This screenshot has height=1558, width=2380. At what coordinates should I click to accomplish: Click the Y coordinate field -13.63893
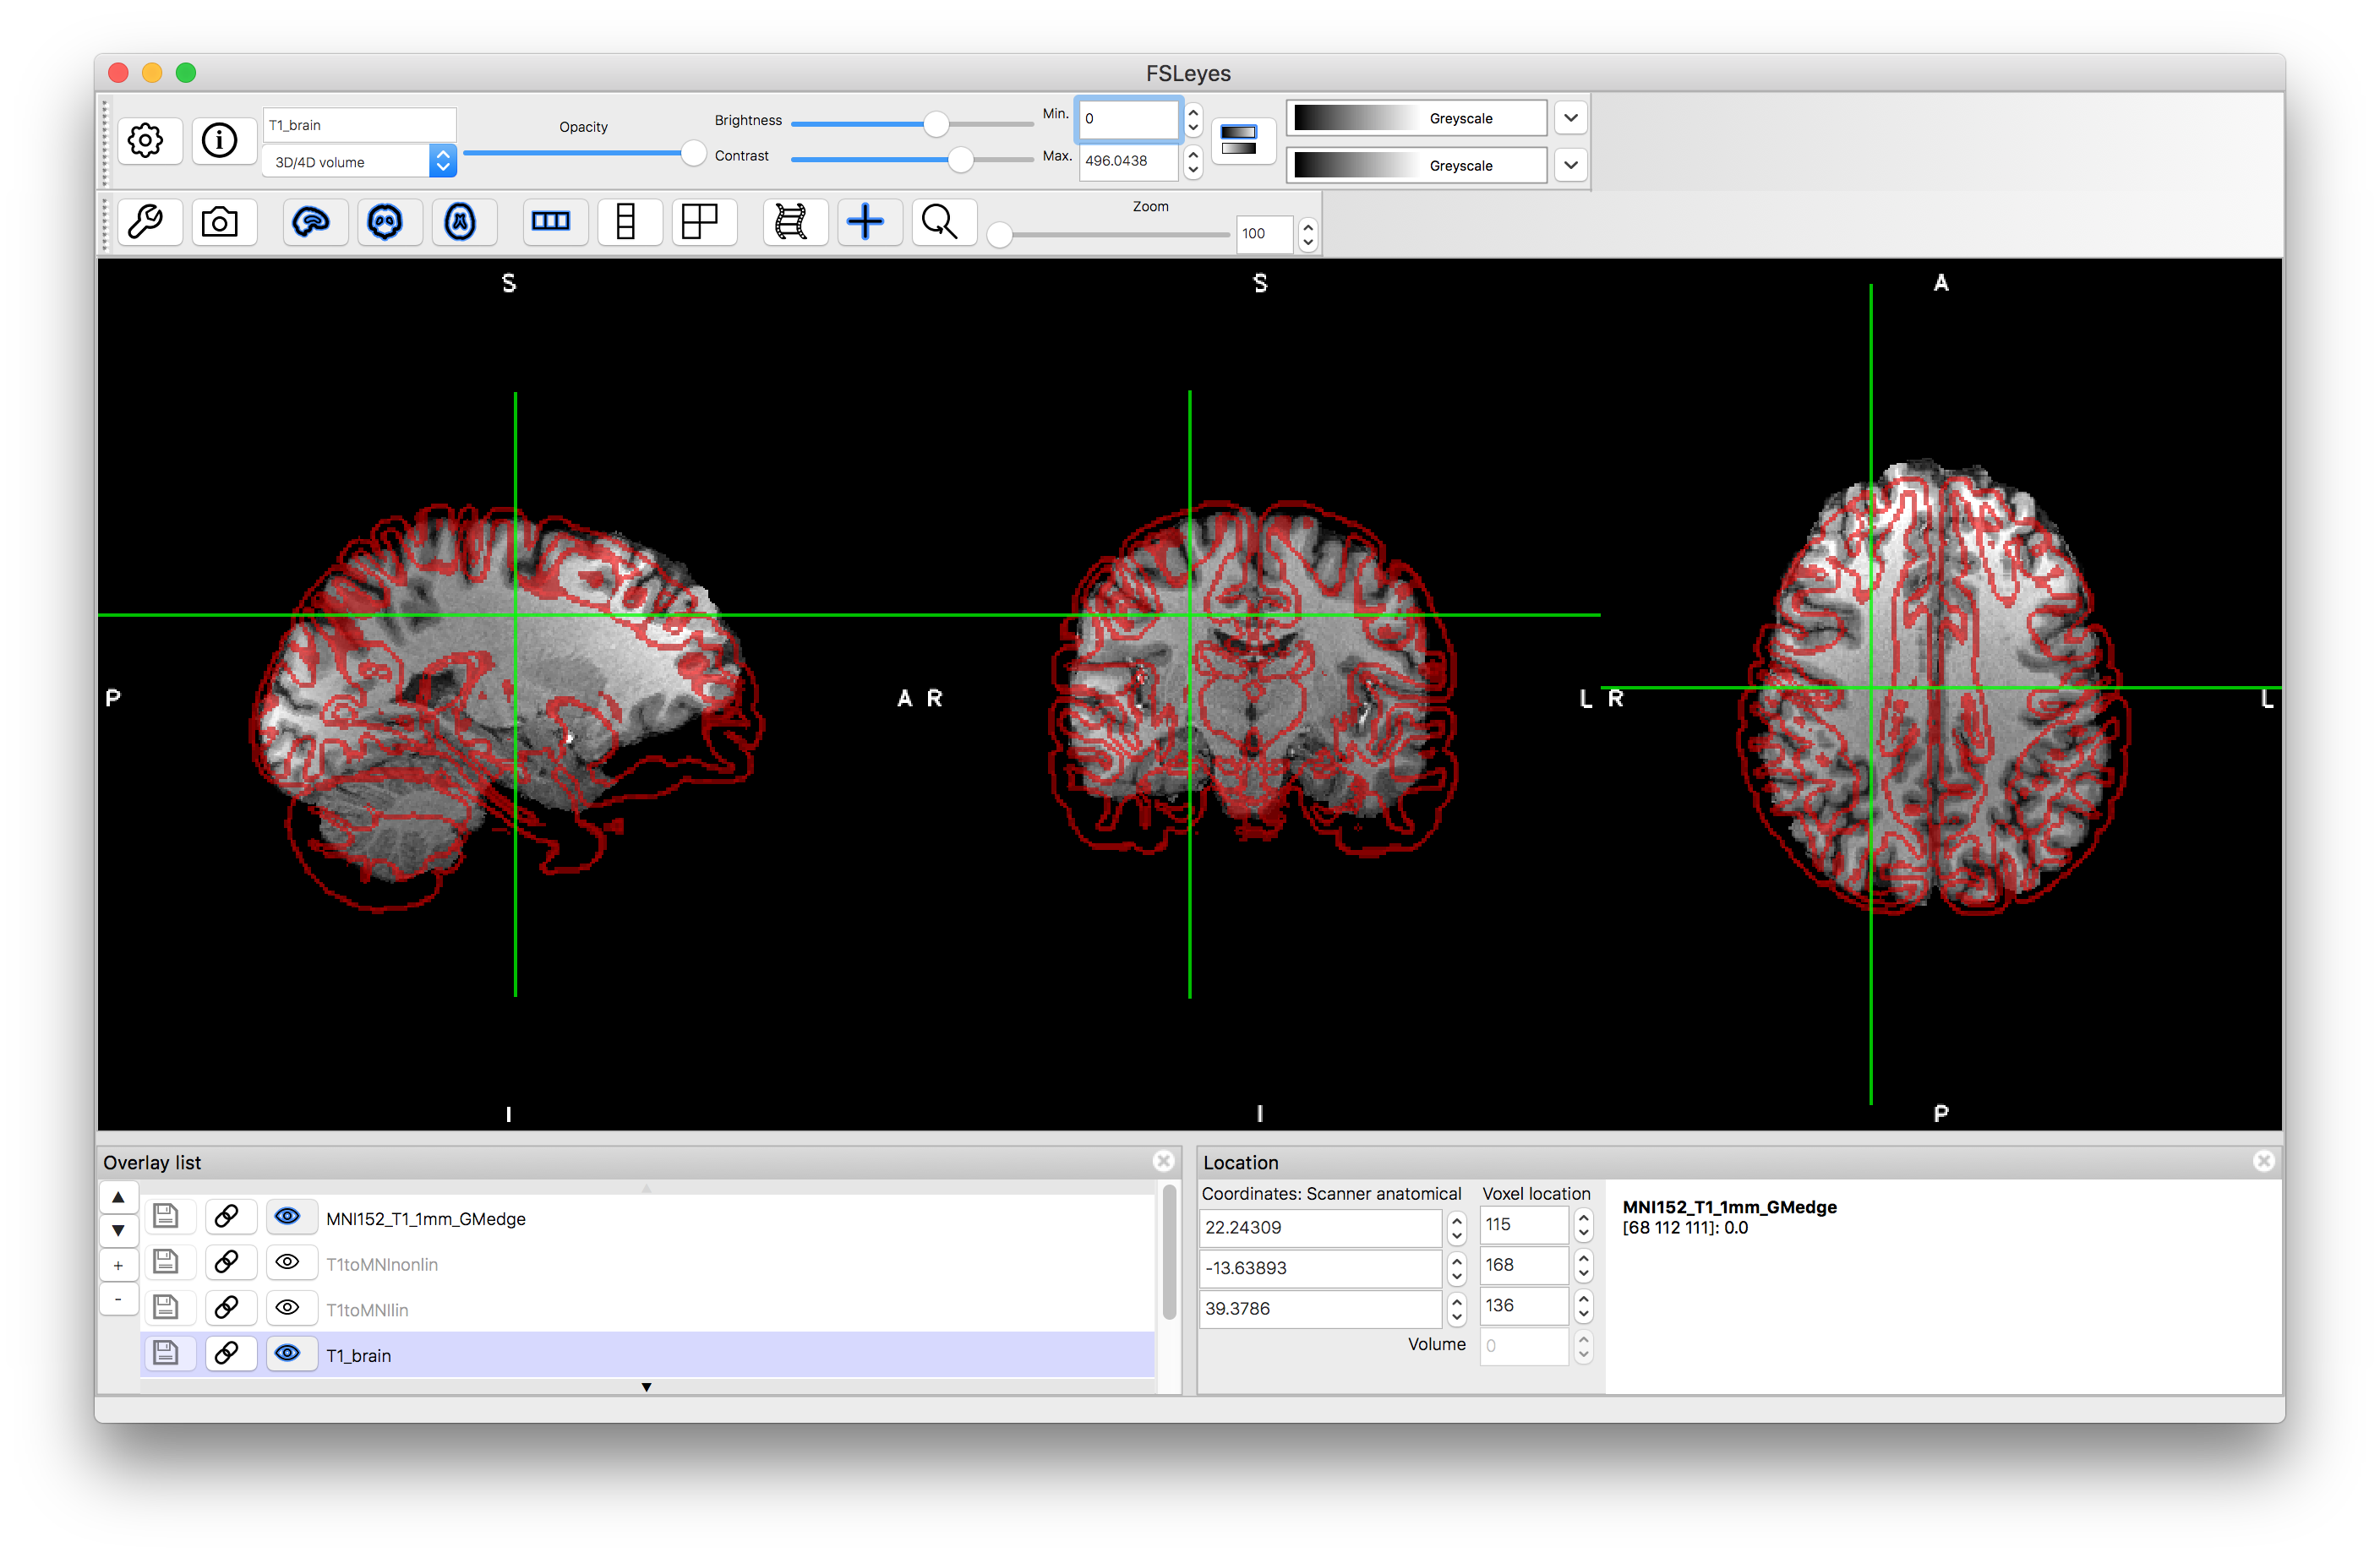pyautogui.click(x=1320, y=1268)
